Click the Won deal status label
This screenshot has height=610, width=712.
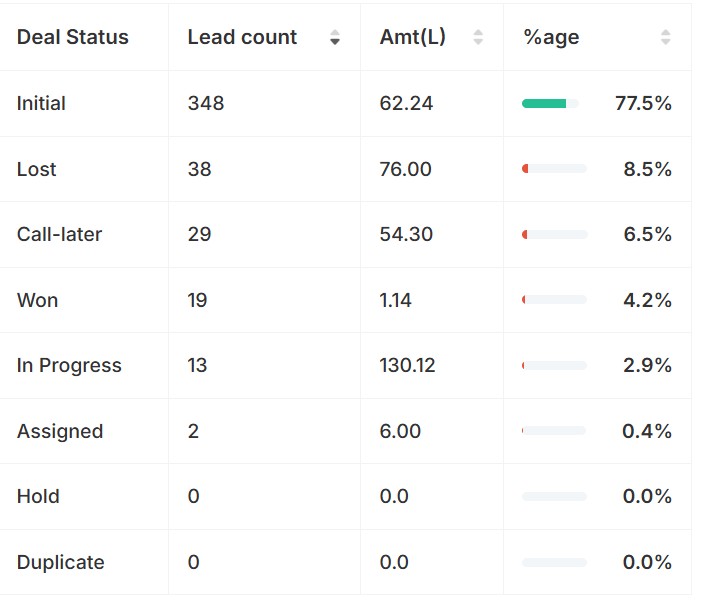click(37, 300)
